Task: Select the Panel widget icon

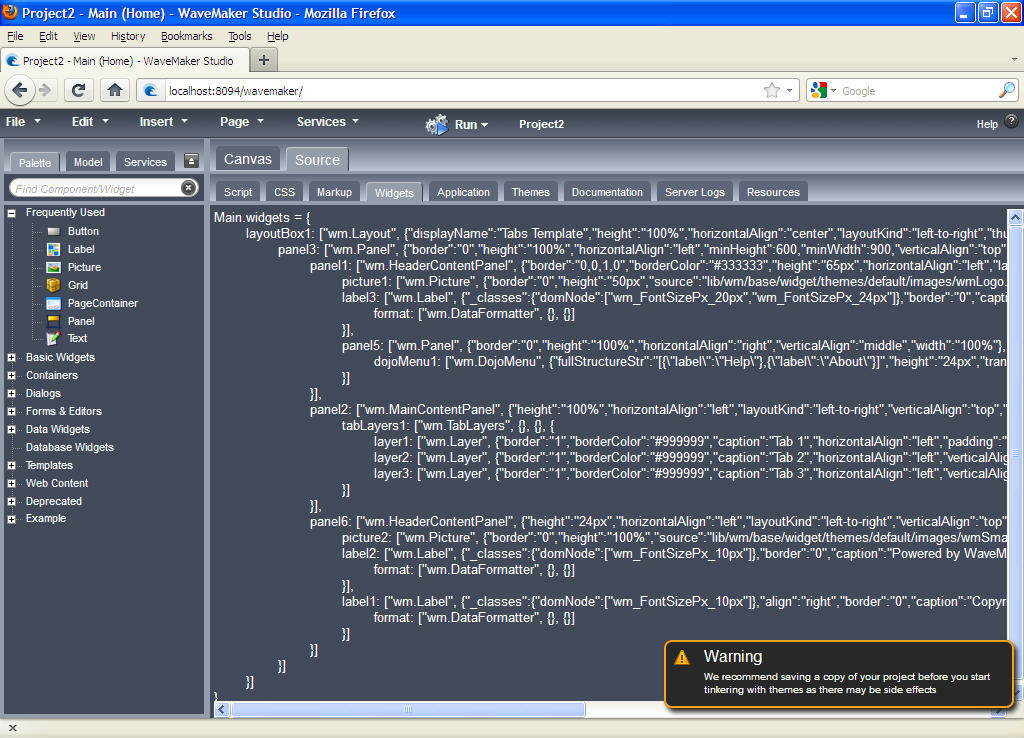Action: coord(54,321)
